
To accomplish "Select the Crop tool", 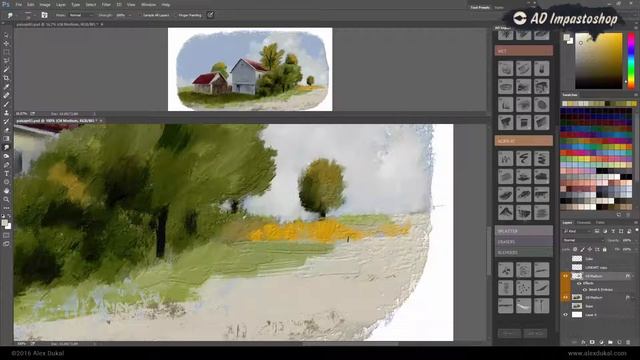I will (x=6, y=78).
